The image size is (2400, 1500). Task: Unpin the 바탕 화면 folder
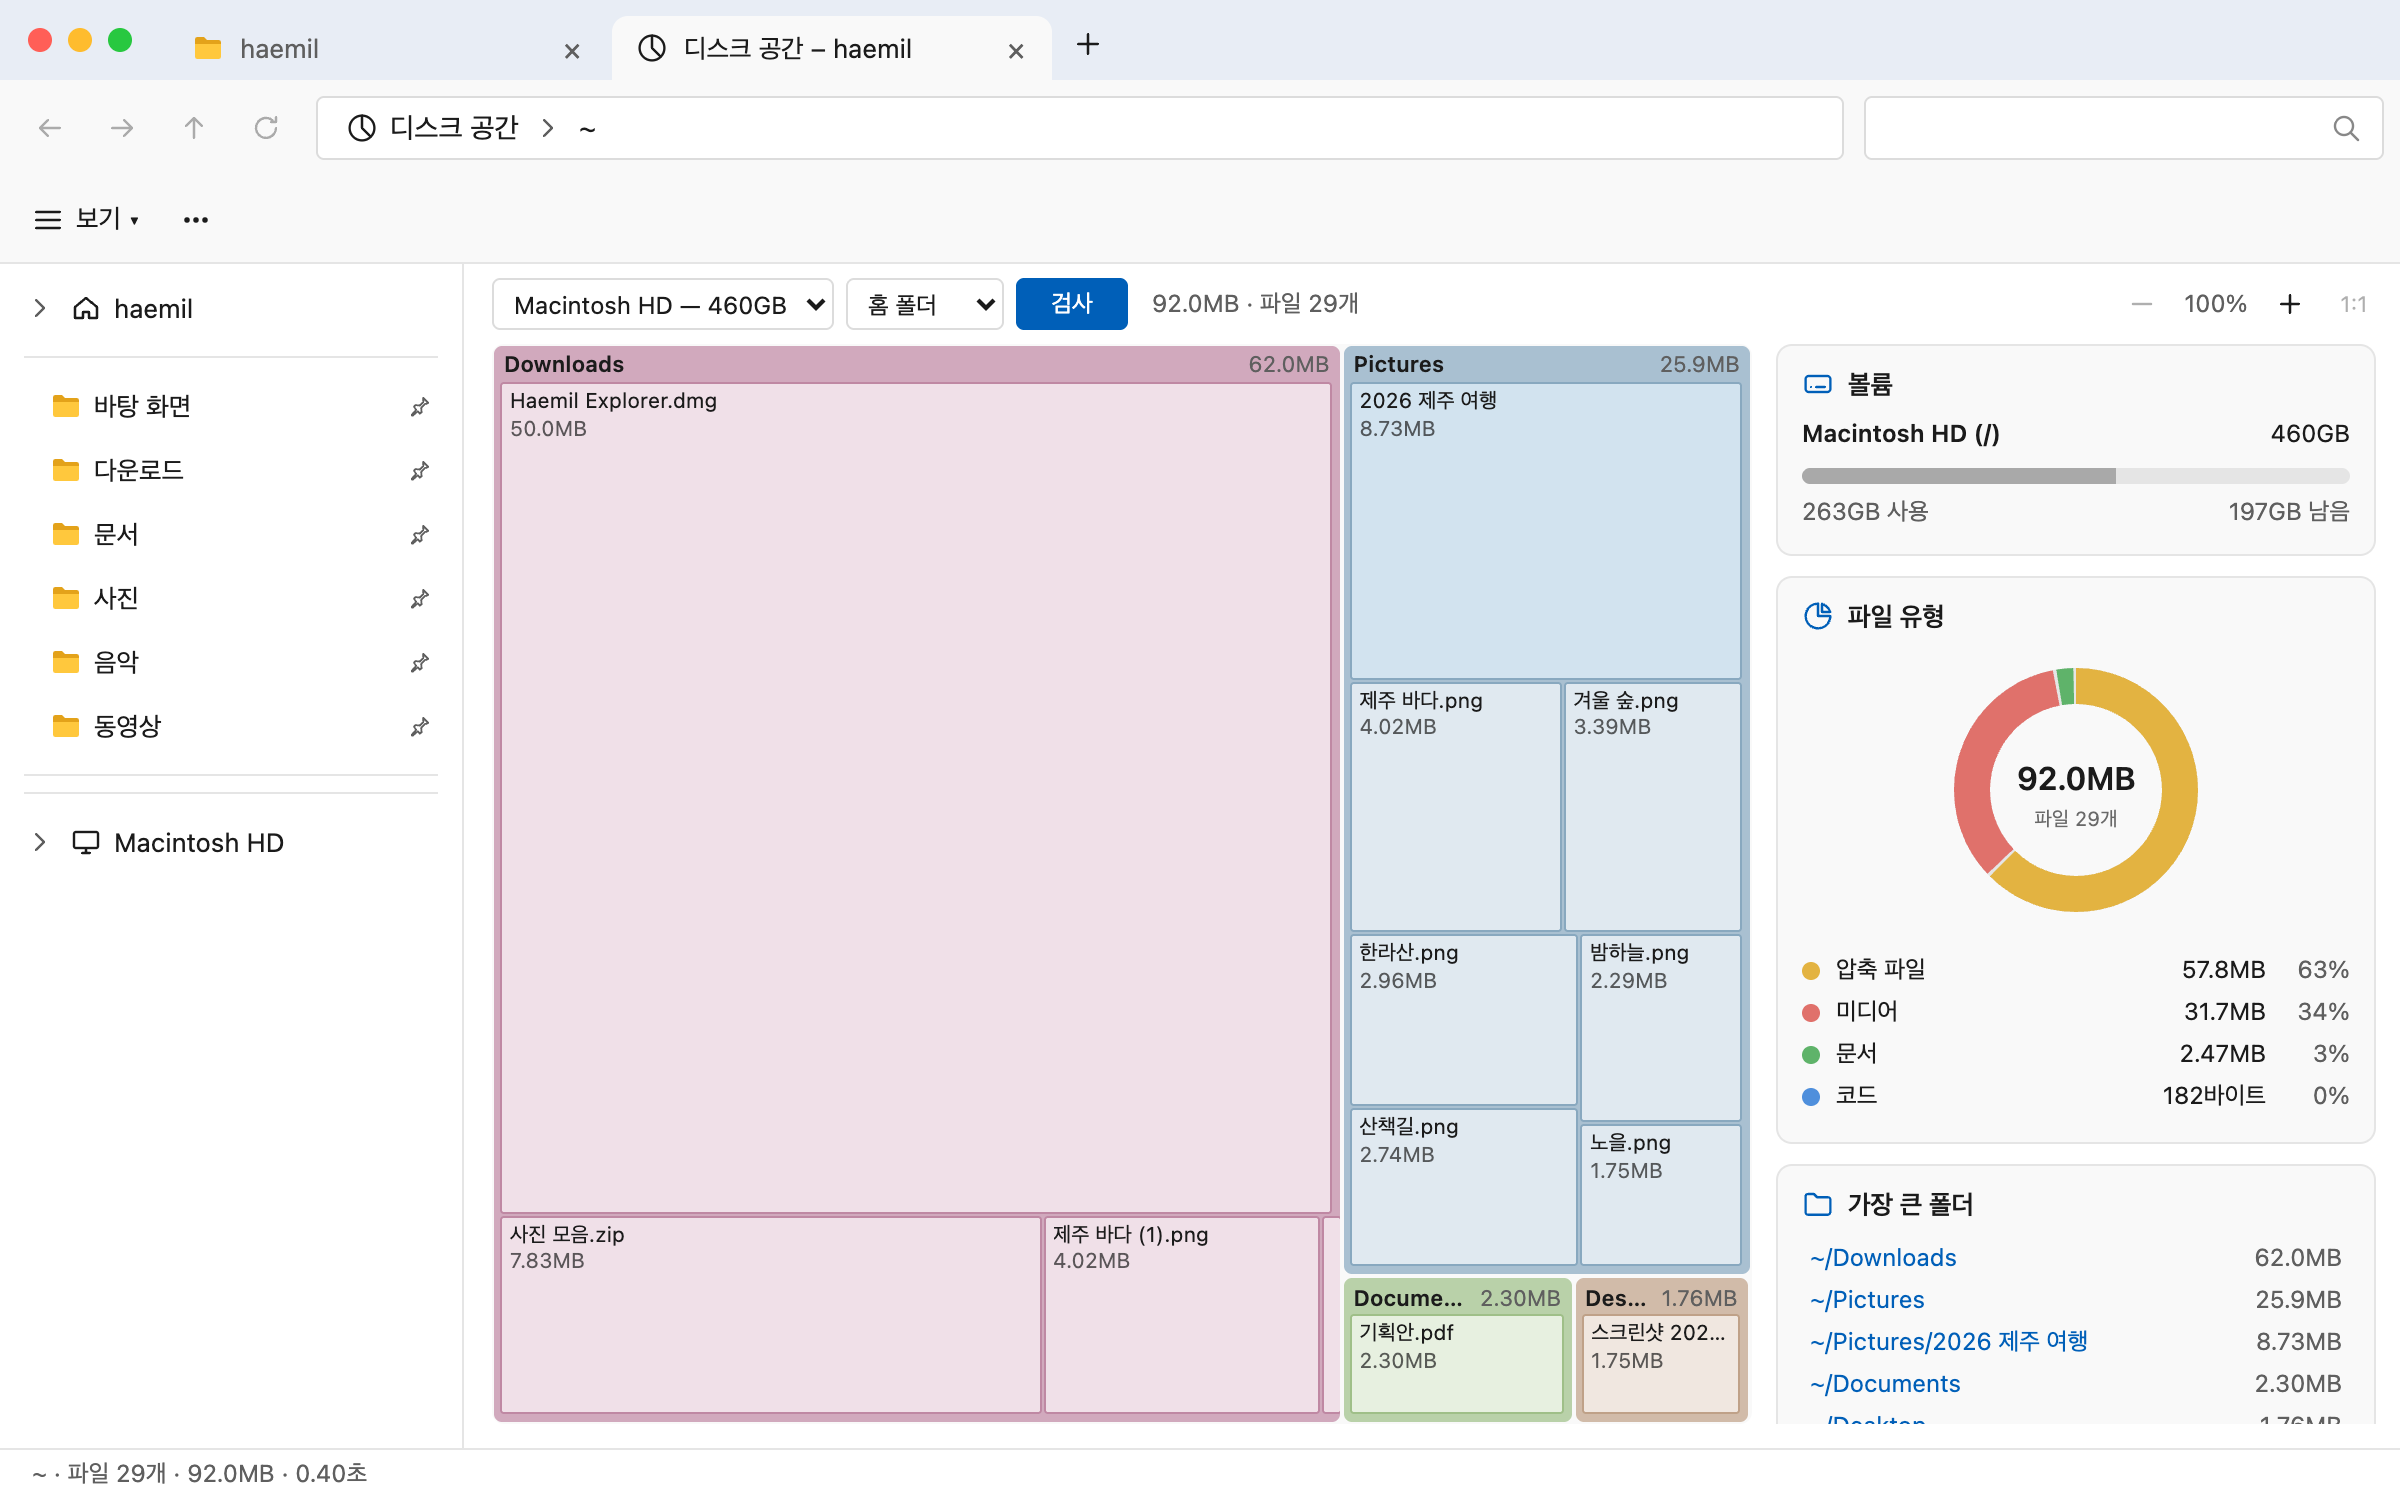tap(420, 407)
